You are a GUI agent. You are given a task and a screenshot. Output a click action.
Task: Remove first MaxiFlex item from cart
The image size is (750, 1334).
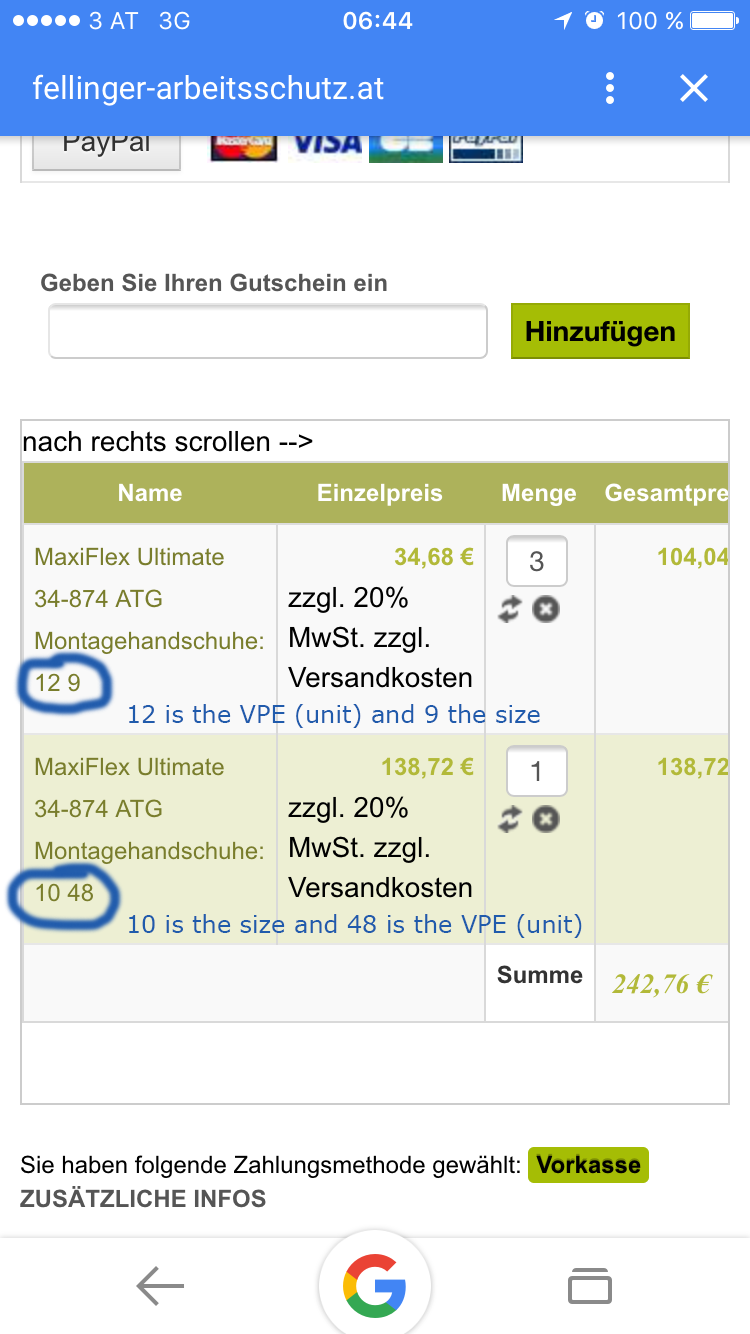(546, 609)
